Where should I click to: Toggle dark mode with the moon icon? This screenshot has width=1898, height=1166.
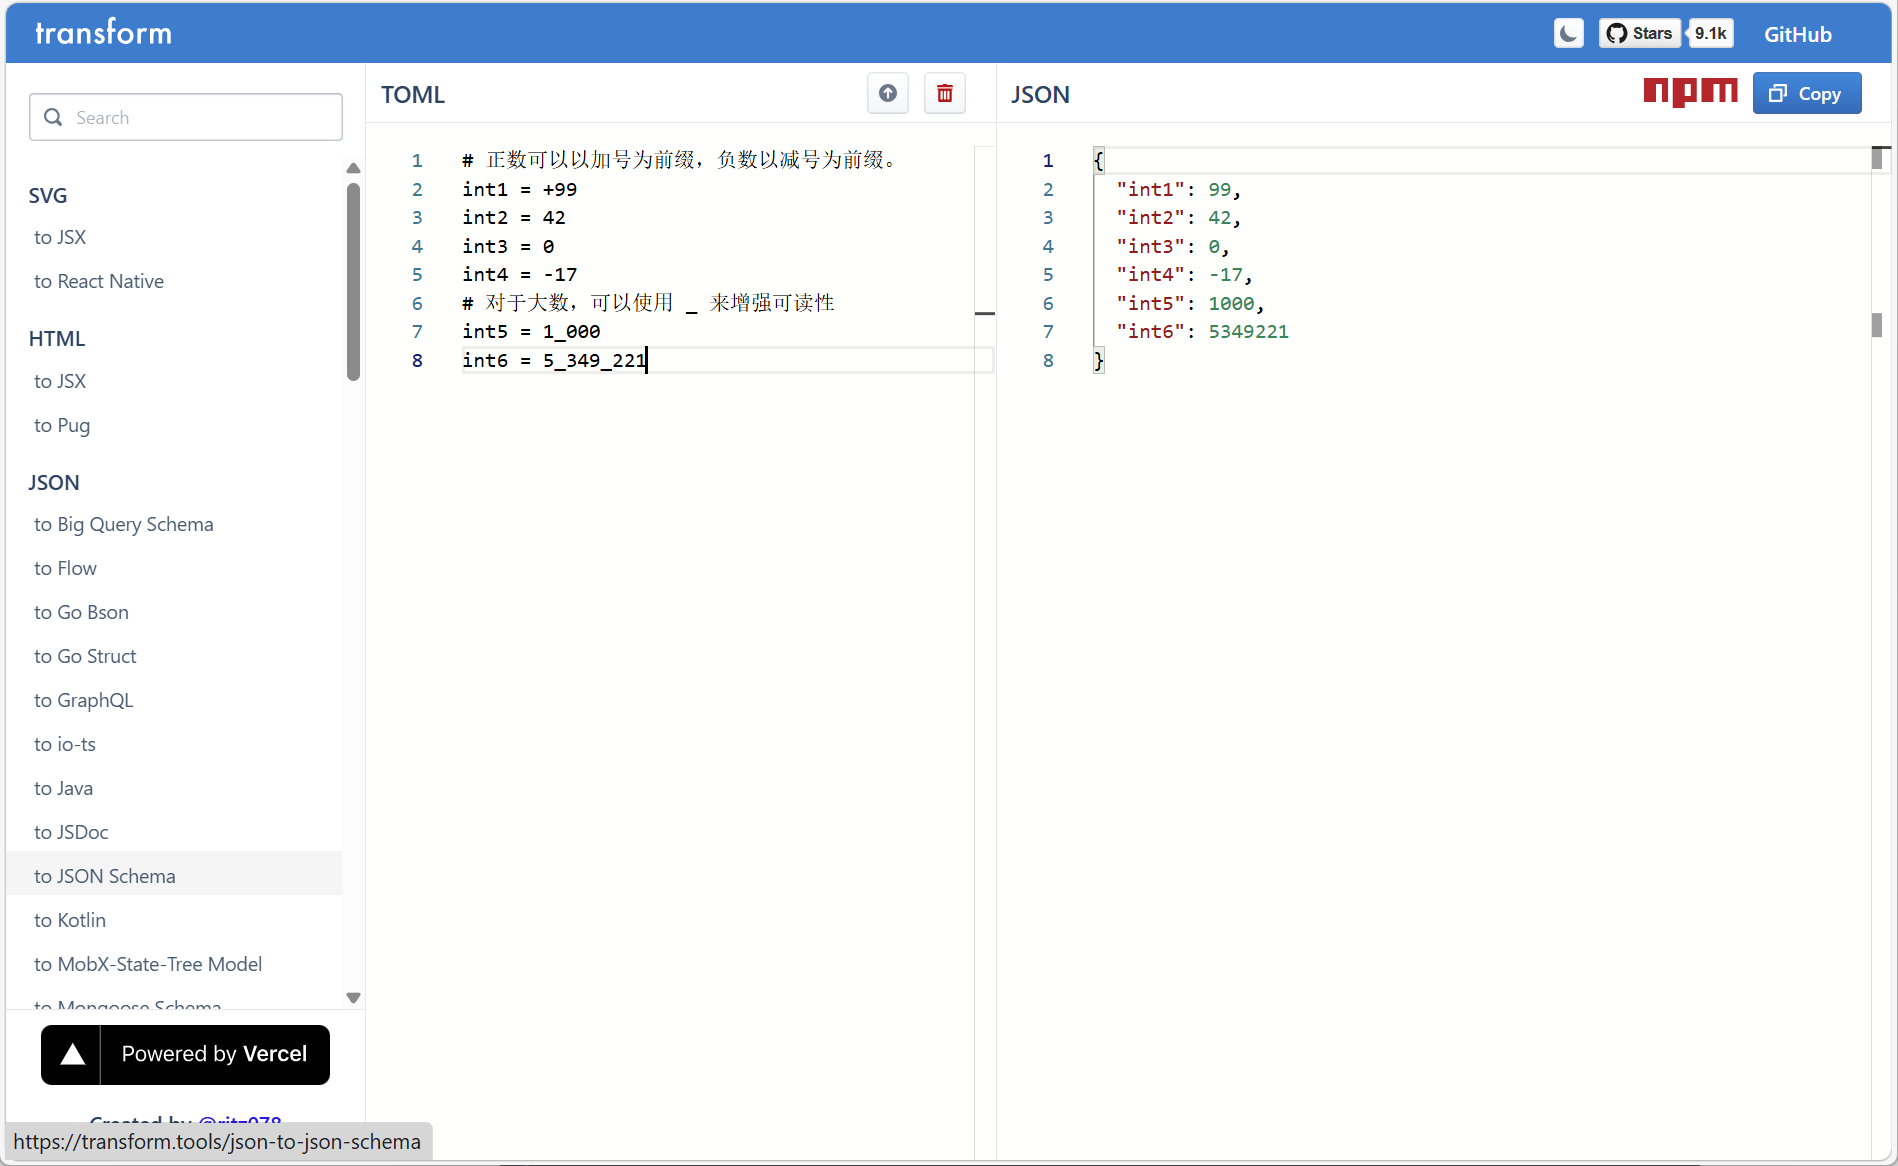[1568, 34]
